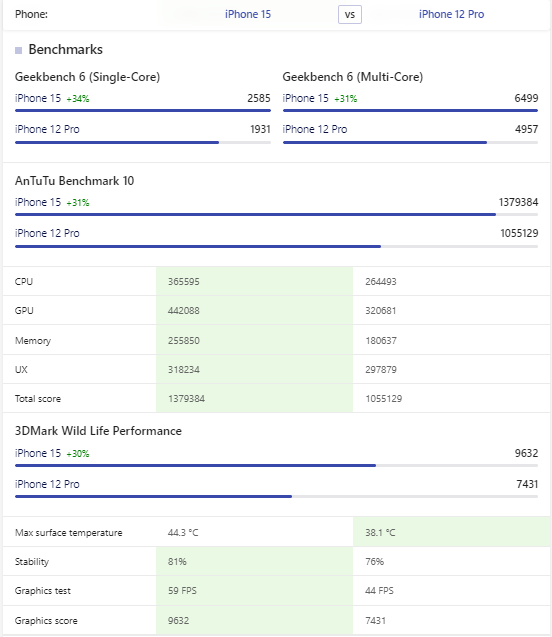
Task: Open iPhone 15 link under AnTuTu
Action: 38,202
